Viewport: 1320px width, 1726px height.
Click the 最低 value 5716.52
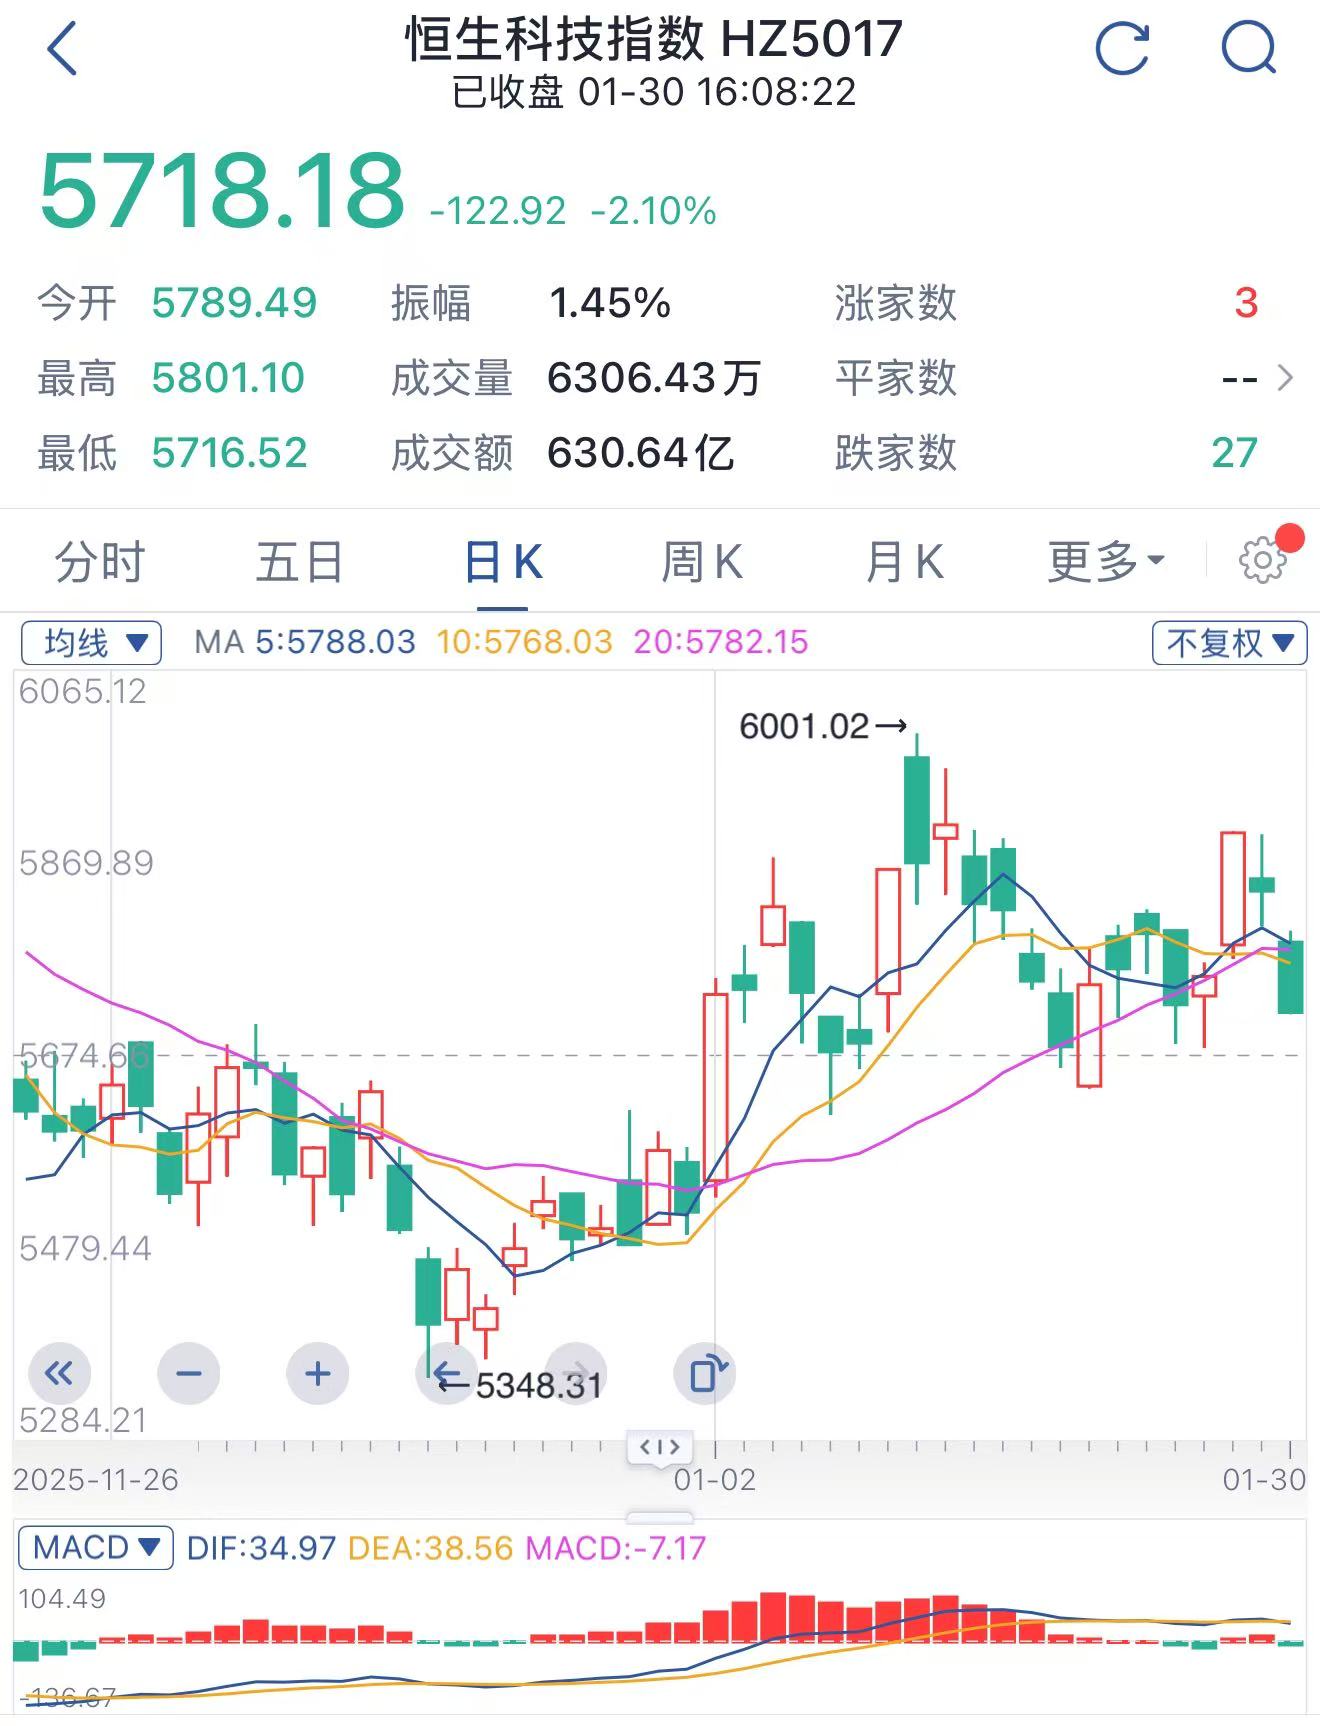tap(229, 453)
